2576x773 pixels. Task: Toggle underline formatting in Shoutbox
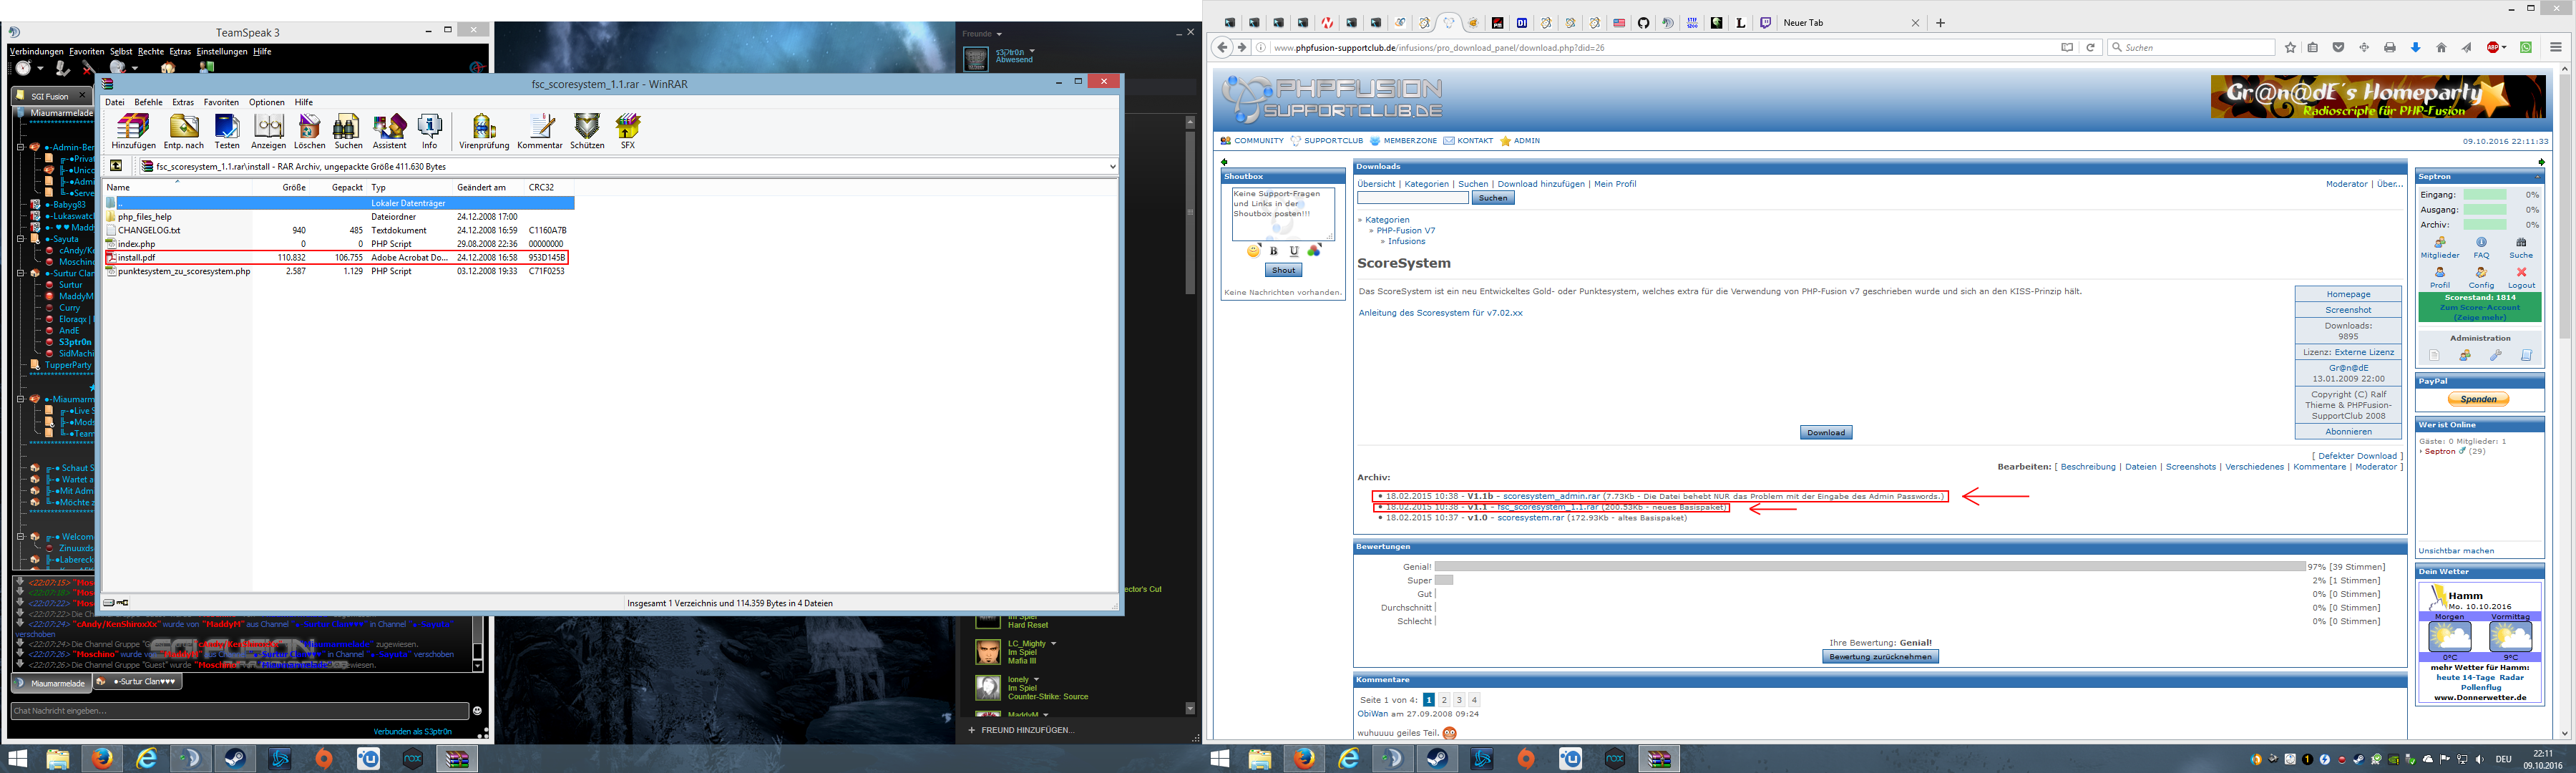[1293, 251]
